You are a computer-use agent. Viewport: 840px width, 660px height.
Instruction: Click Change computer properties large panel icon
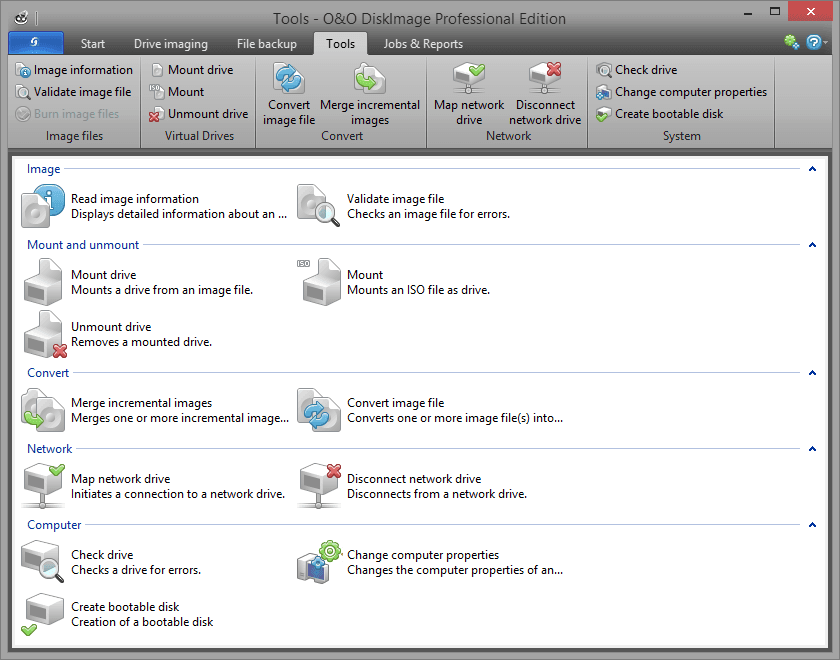[x=320, y=562]
